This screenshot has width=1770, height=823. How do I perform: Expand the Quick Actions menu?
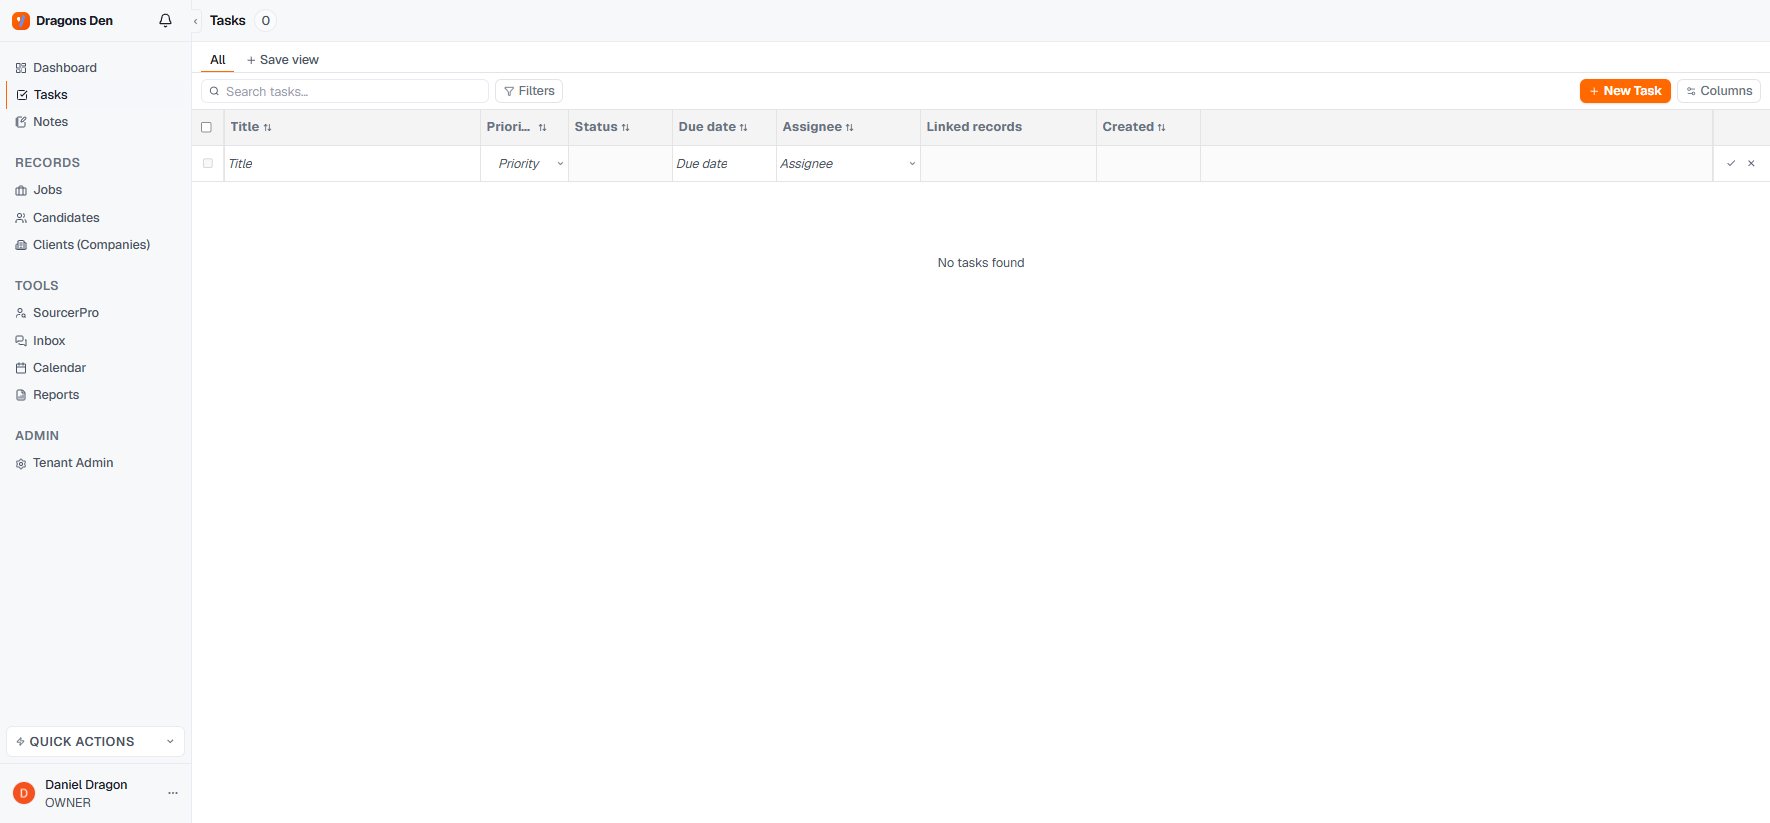95,742
